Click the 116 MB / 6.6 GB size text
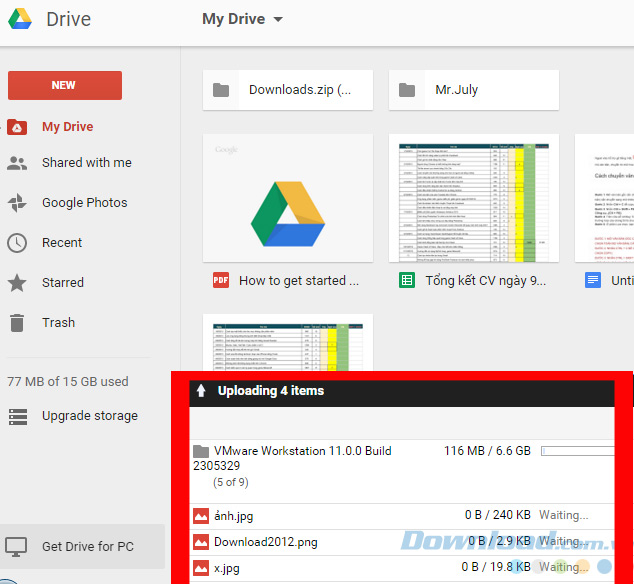The height and width of the screenshot is (584, 634). click(487, 451)
